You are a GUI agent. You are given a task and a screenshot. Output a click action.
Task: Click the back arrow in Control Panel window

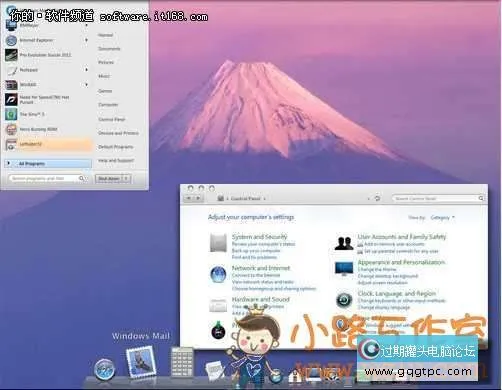point(189,198)
